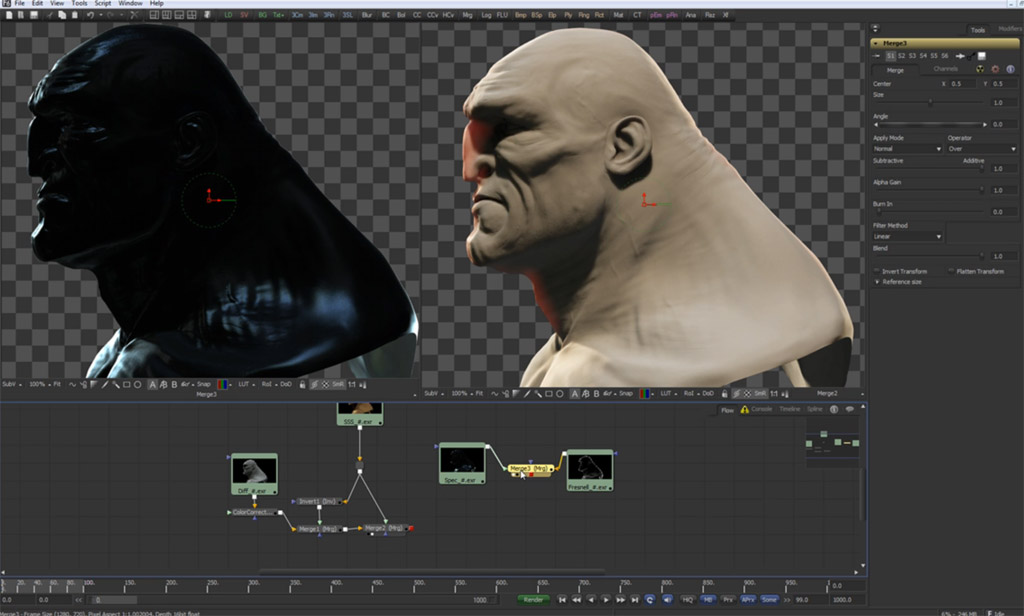Adjust the Size slider handle
The image size is (1024, 616).
tap(930, 103)
